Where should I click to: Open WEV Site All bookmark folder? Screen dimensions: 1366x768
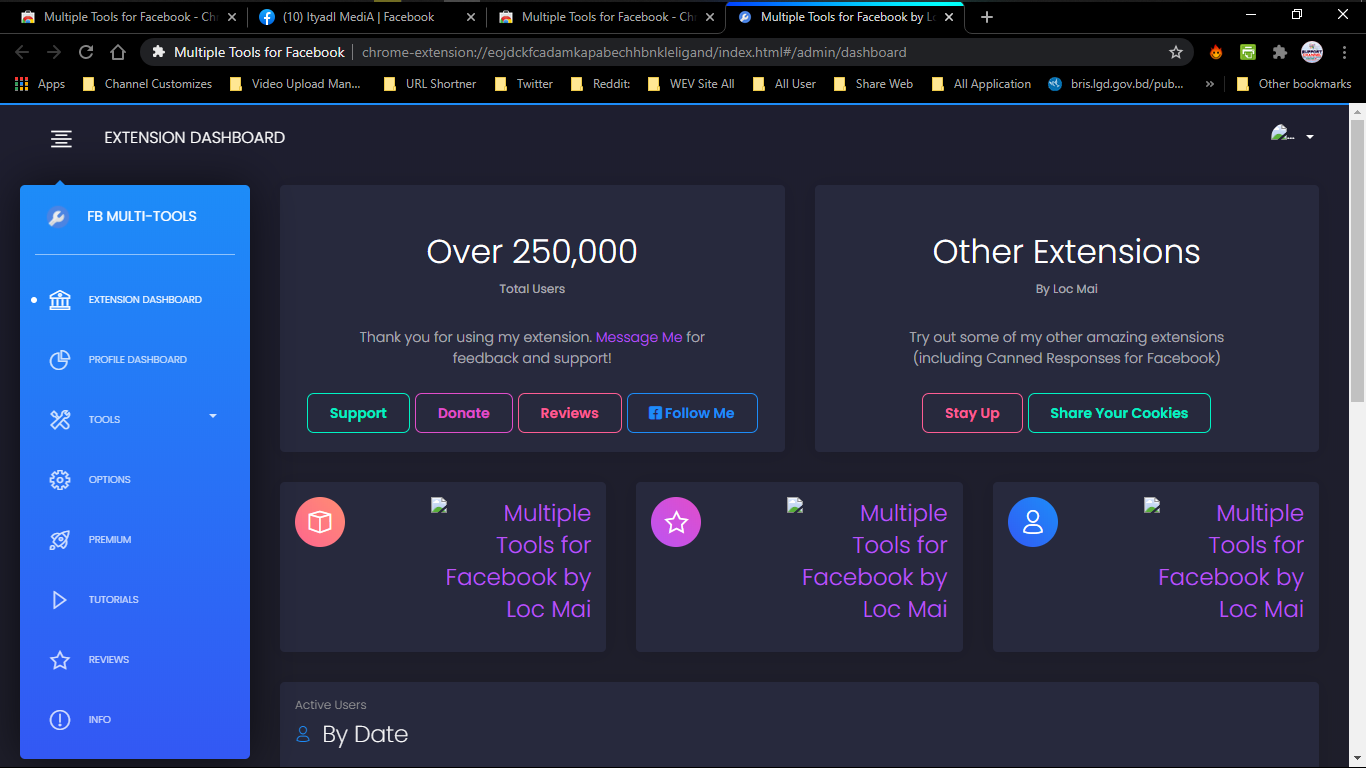(x=691, y=84)
